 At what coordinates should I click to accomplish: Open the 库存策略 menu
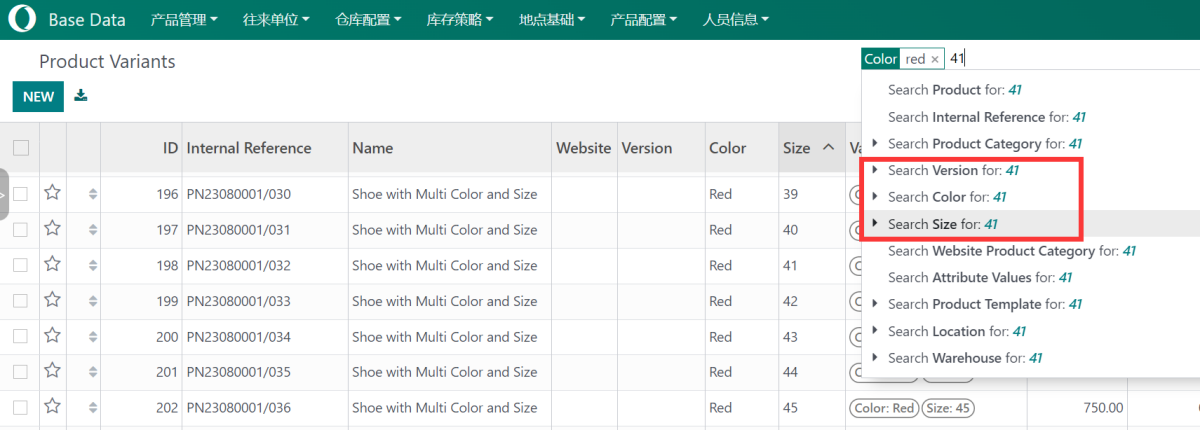461,19
